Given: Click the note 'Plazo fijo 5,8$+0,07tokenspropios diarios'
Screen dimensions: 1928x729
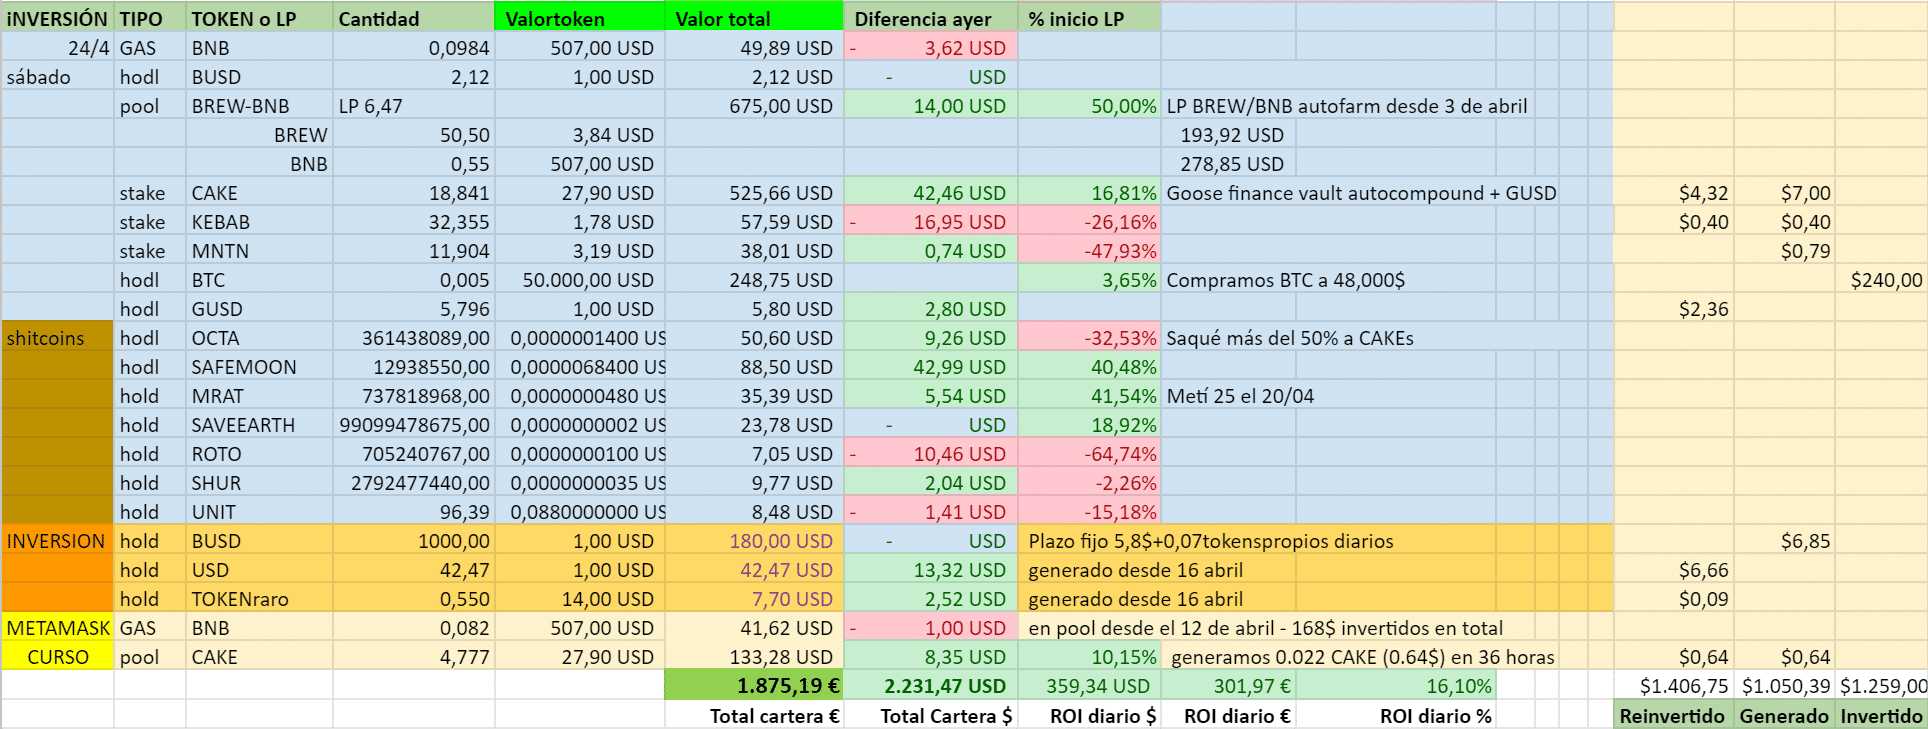Looking at the screenshot, I should (1211, 540).
